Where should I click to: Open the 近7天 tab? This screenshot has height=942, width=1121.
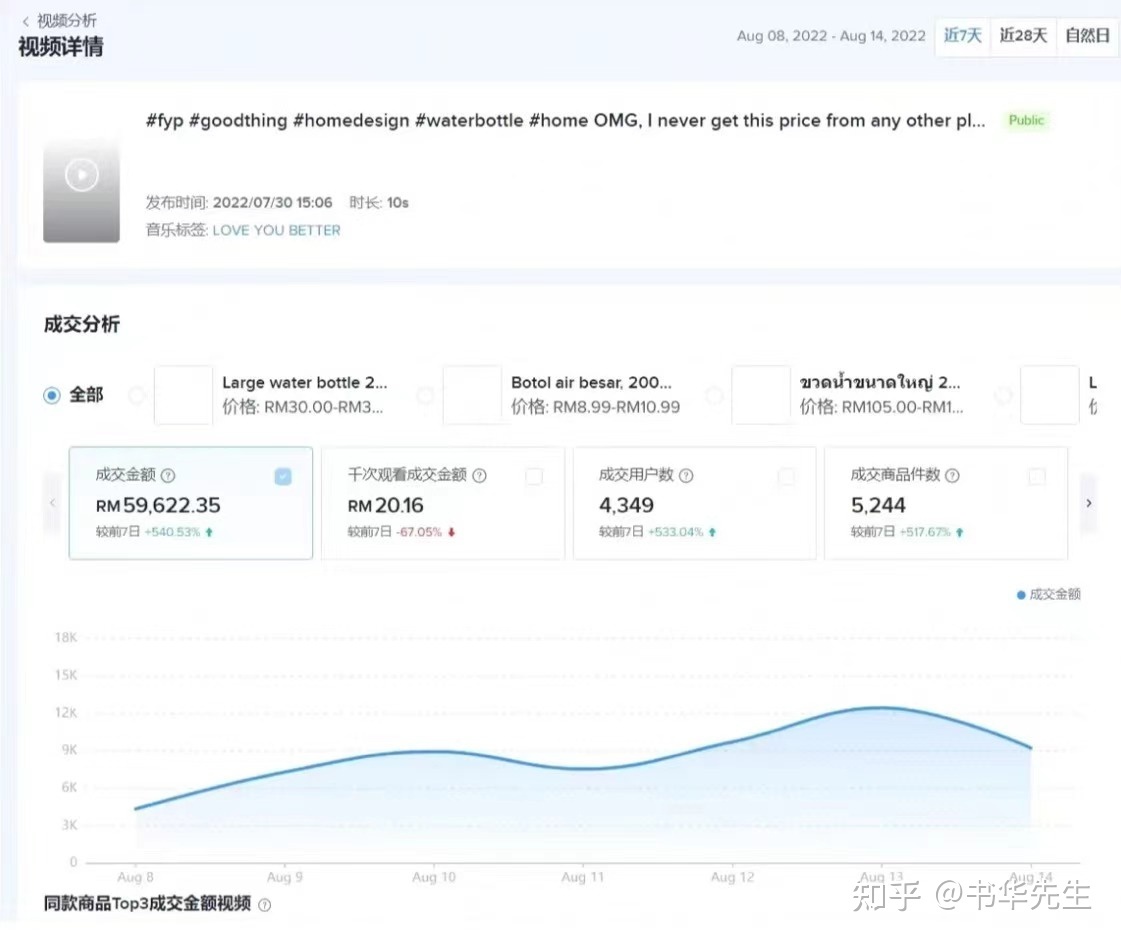[x=961, y=35]
